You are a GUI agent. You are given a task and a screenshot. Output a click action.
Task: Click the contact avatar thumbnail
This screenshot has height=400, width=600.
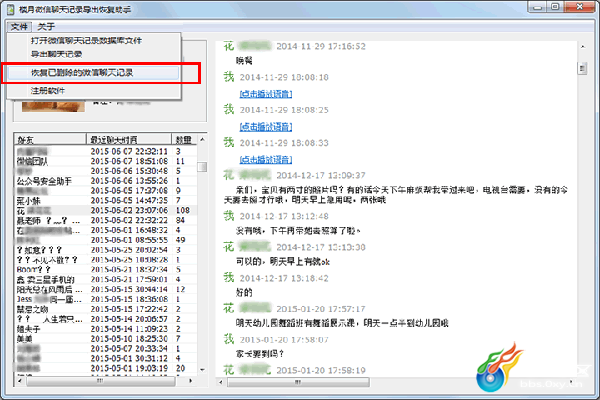tap(53, 106)
